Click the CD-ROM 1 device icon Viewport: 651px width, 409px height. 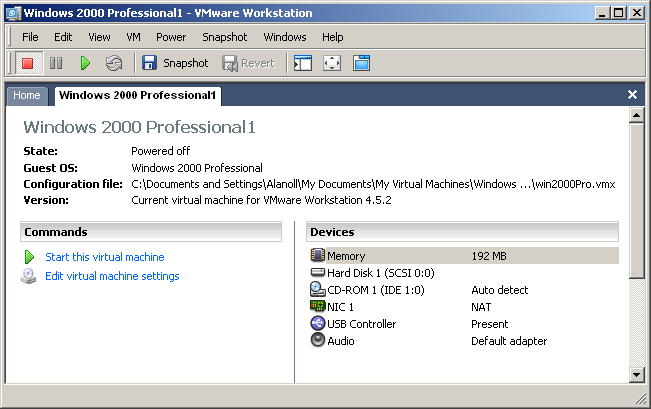pyautogui.click(x=318, y=289)
